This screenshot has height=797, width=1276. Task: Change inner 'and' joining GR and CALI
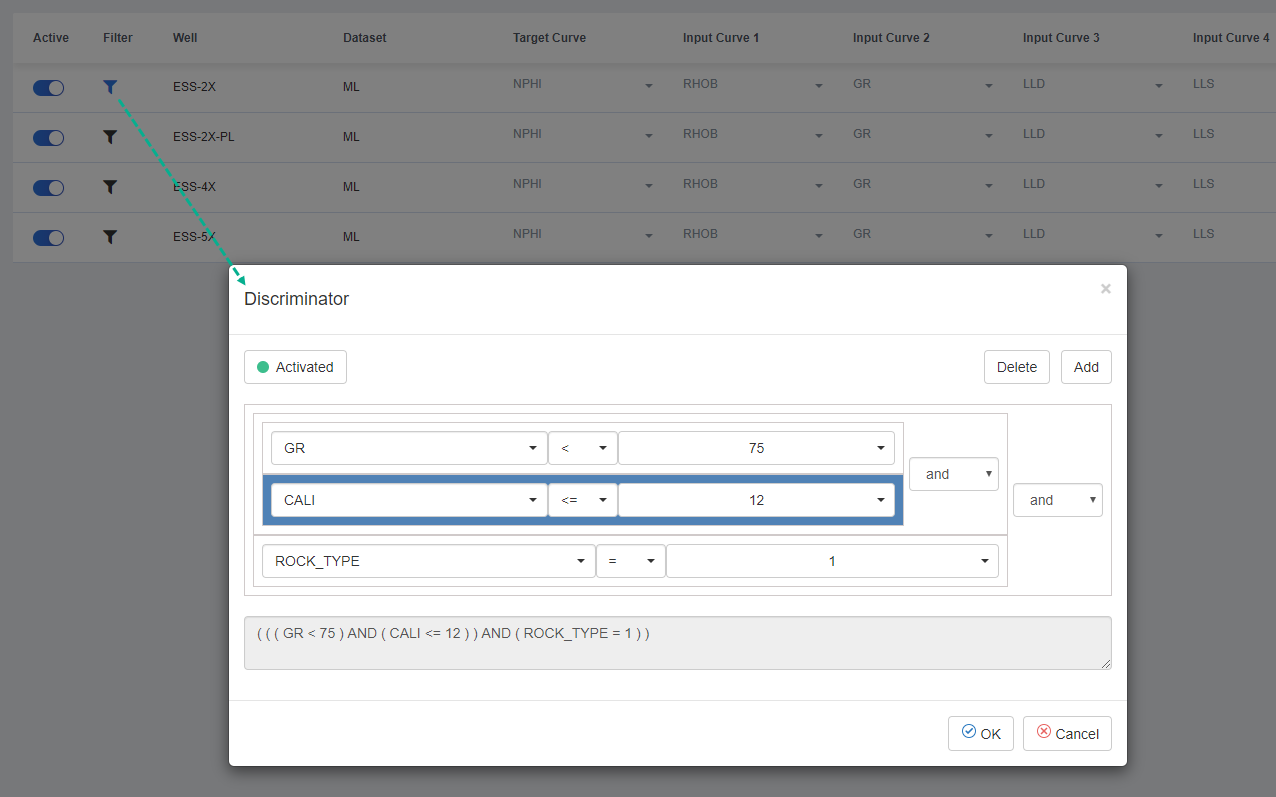(953, 474)
